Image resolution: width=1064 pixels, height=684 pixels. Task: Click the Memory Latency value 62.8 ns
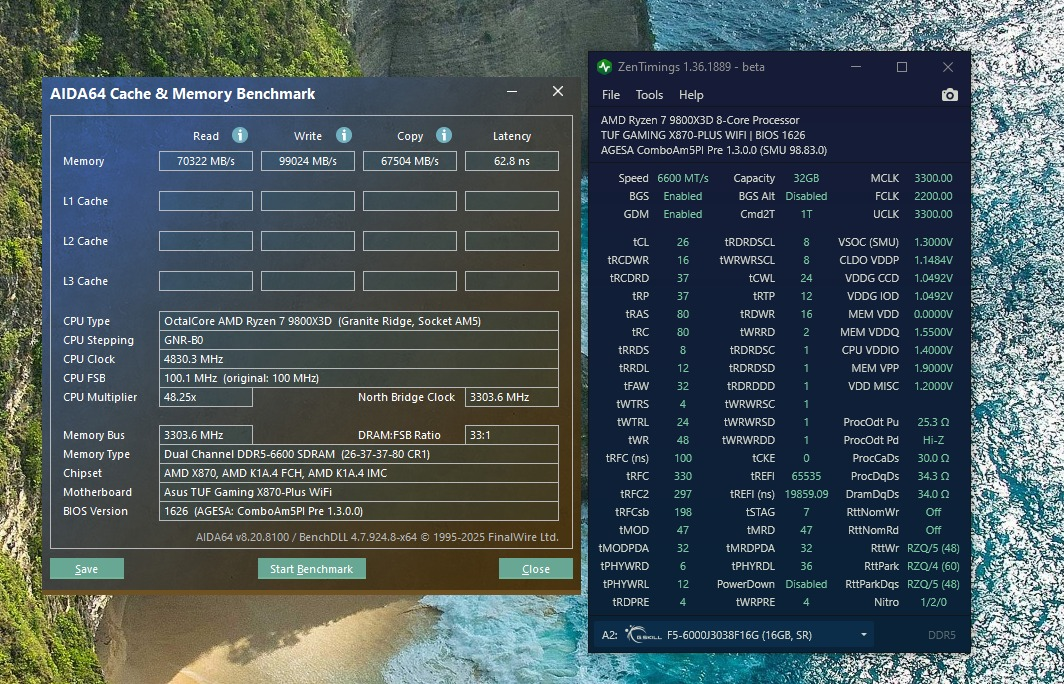pos(512,161)
